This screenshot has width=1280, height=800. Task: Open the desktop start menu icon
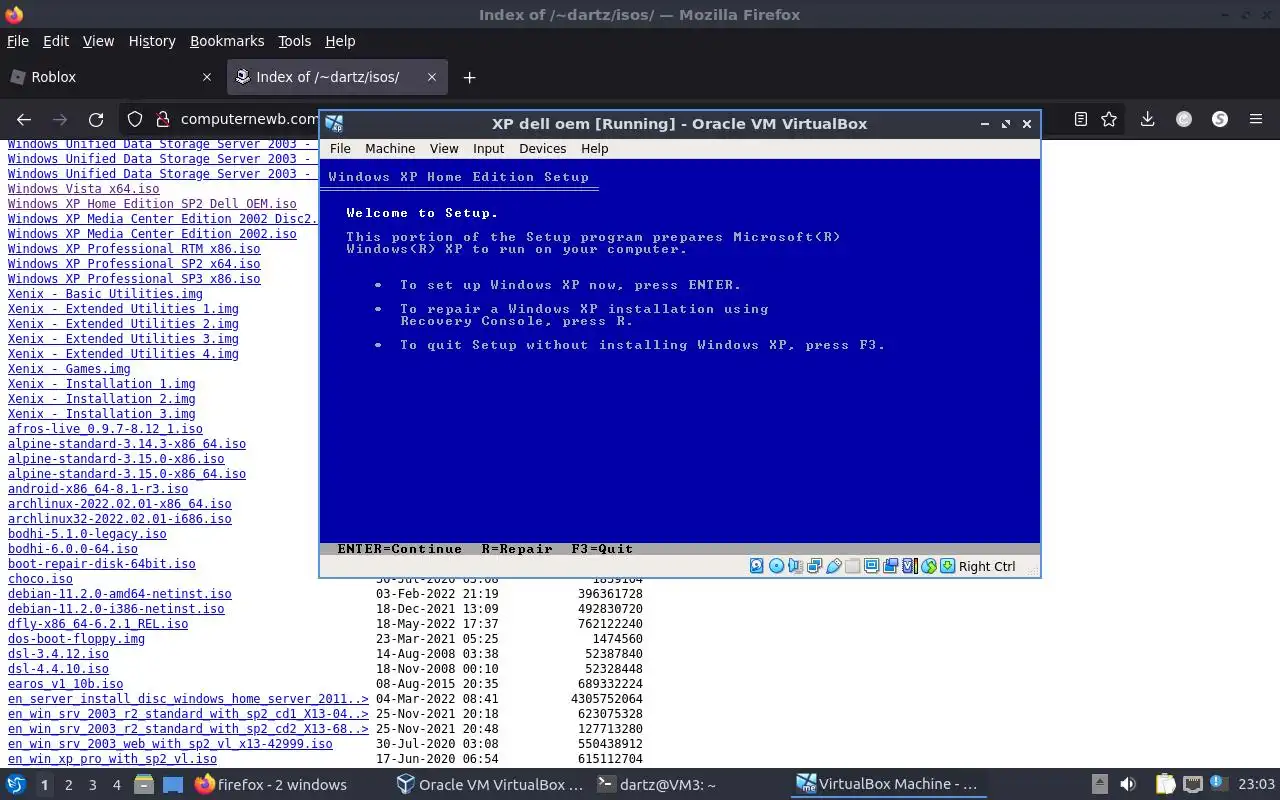point(16,785)
